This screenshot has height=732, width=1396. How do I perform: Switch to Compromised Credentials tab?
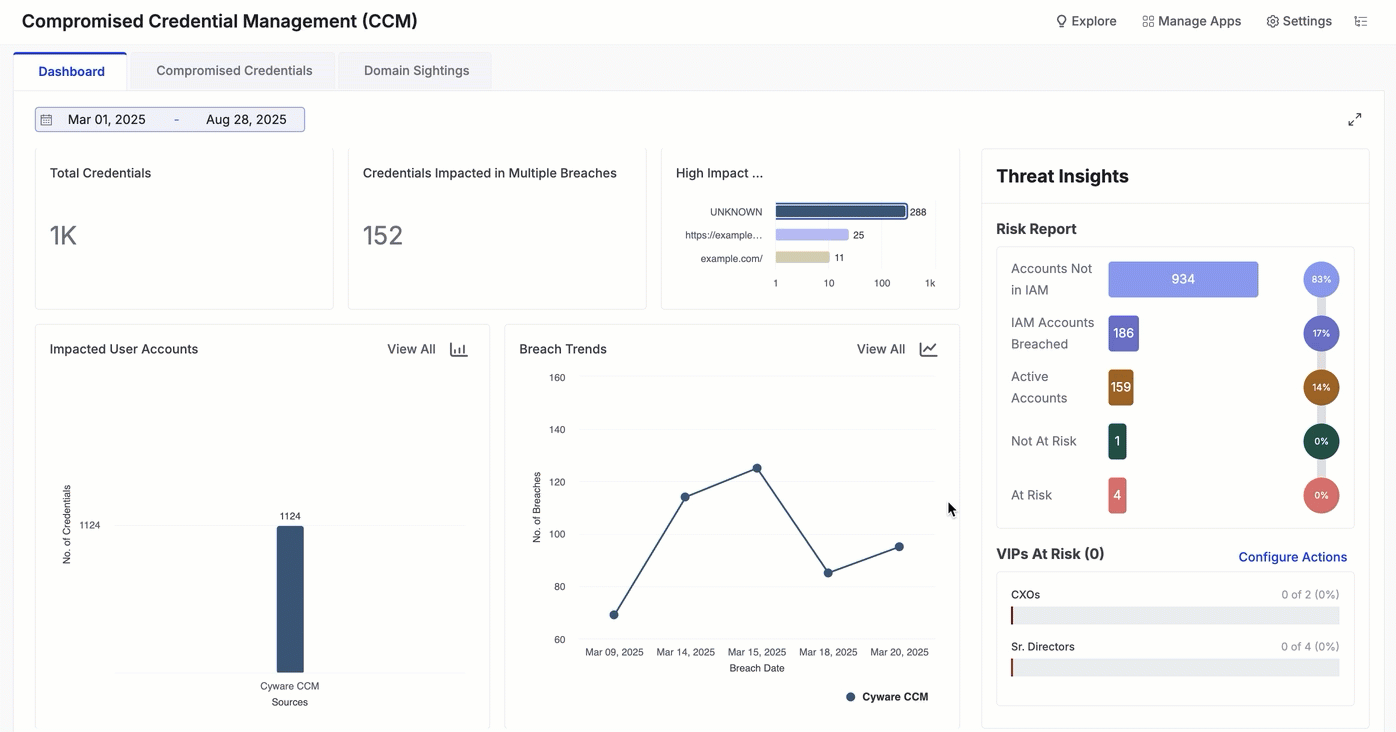click(x=234, y=71)
